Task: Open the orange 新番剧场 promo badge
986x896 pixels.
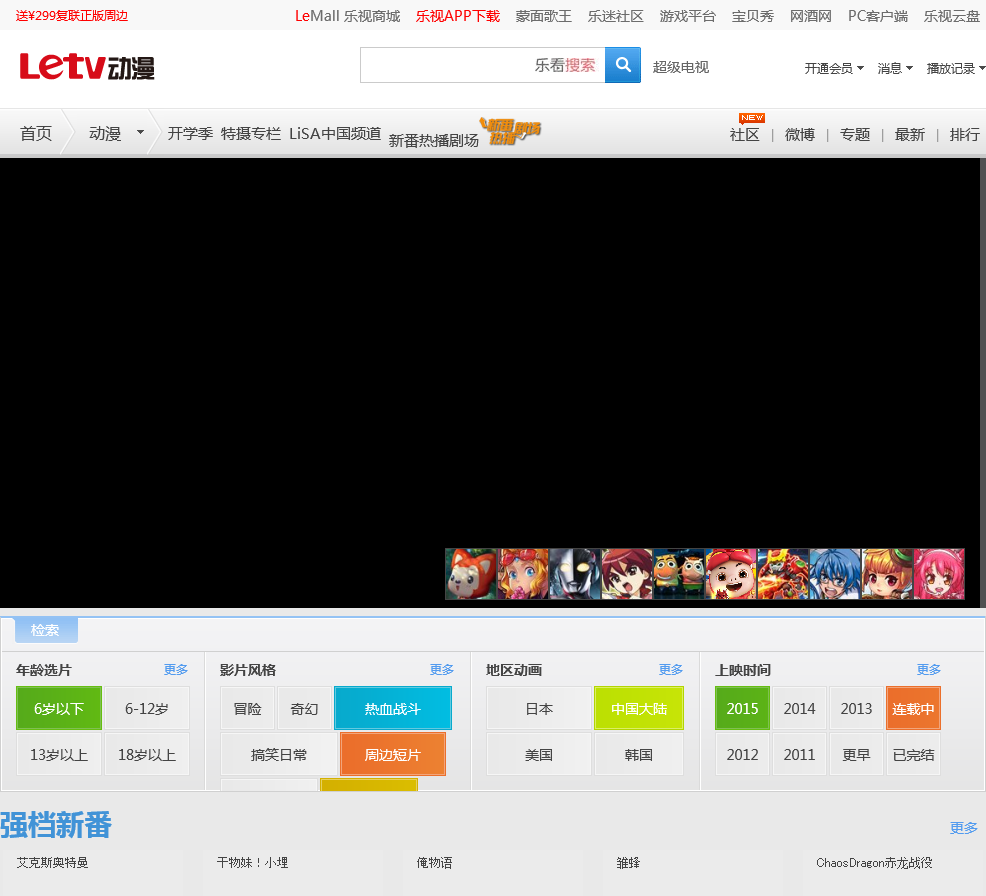Action: pos(510,131)
